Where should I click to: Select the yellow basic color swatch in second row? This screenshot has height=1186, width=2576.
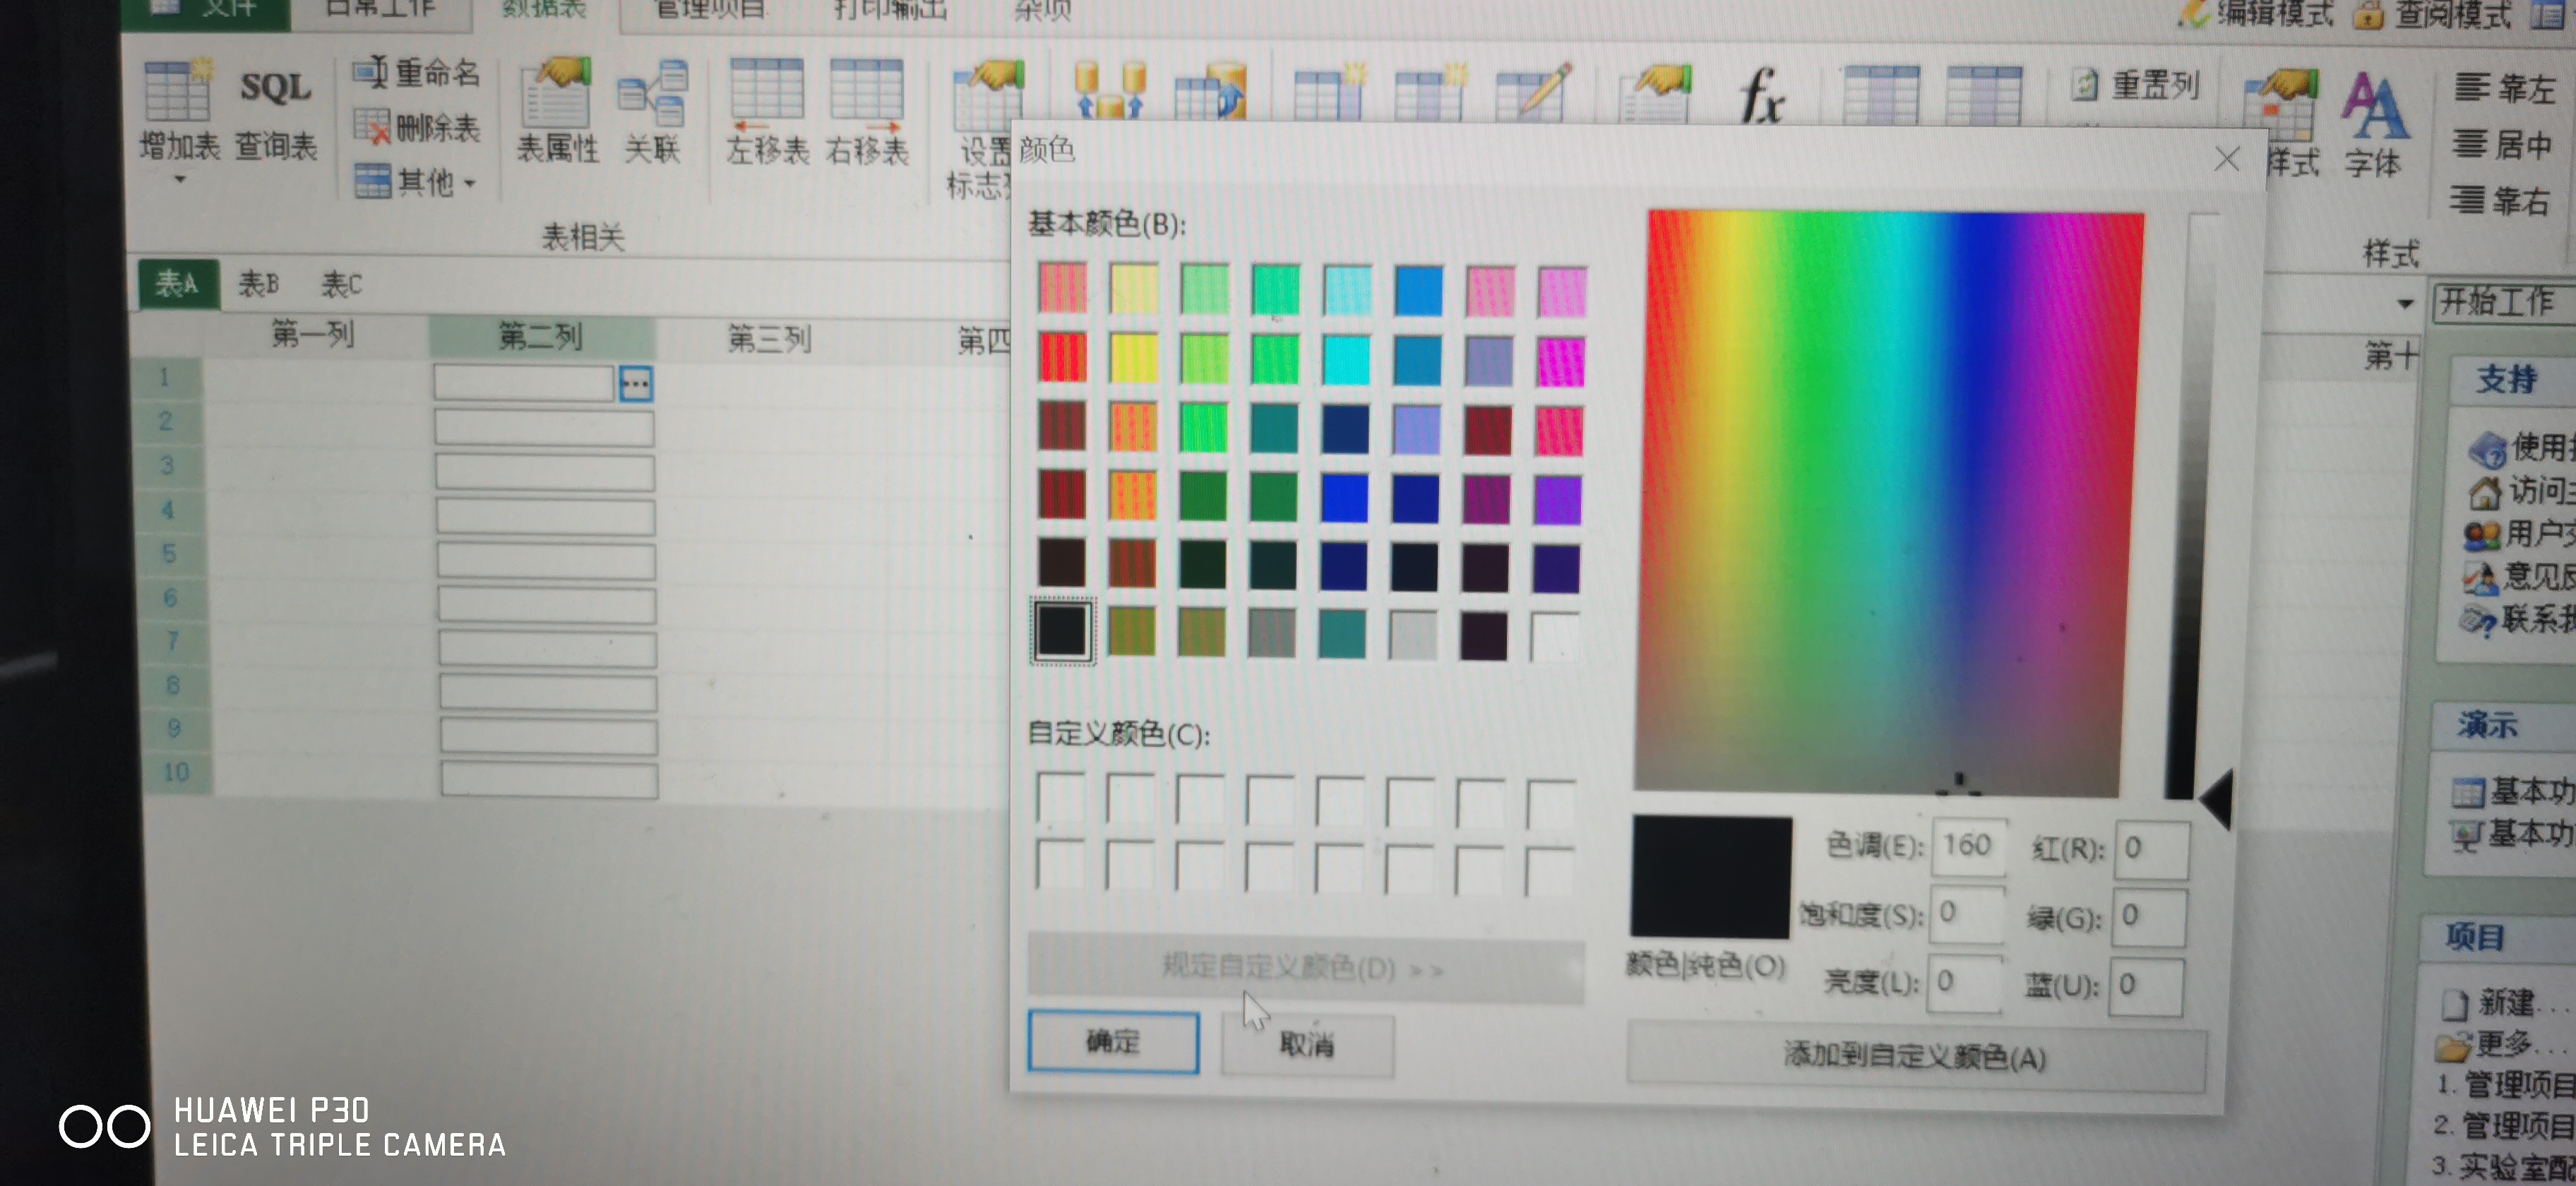(x=1133, y=359)
